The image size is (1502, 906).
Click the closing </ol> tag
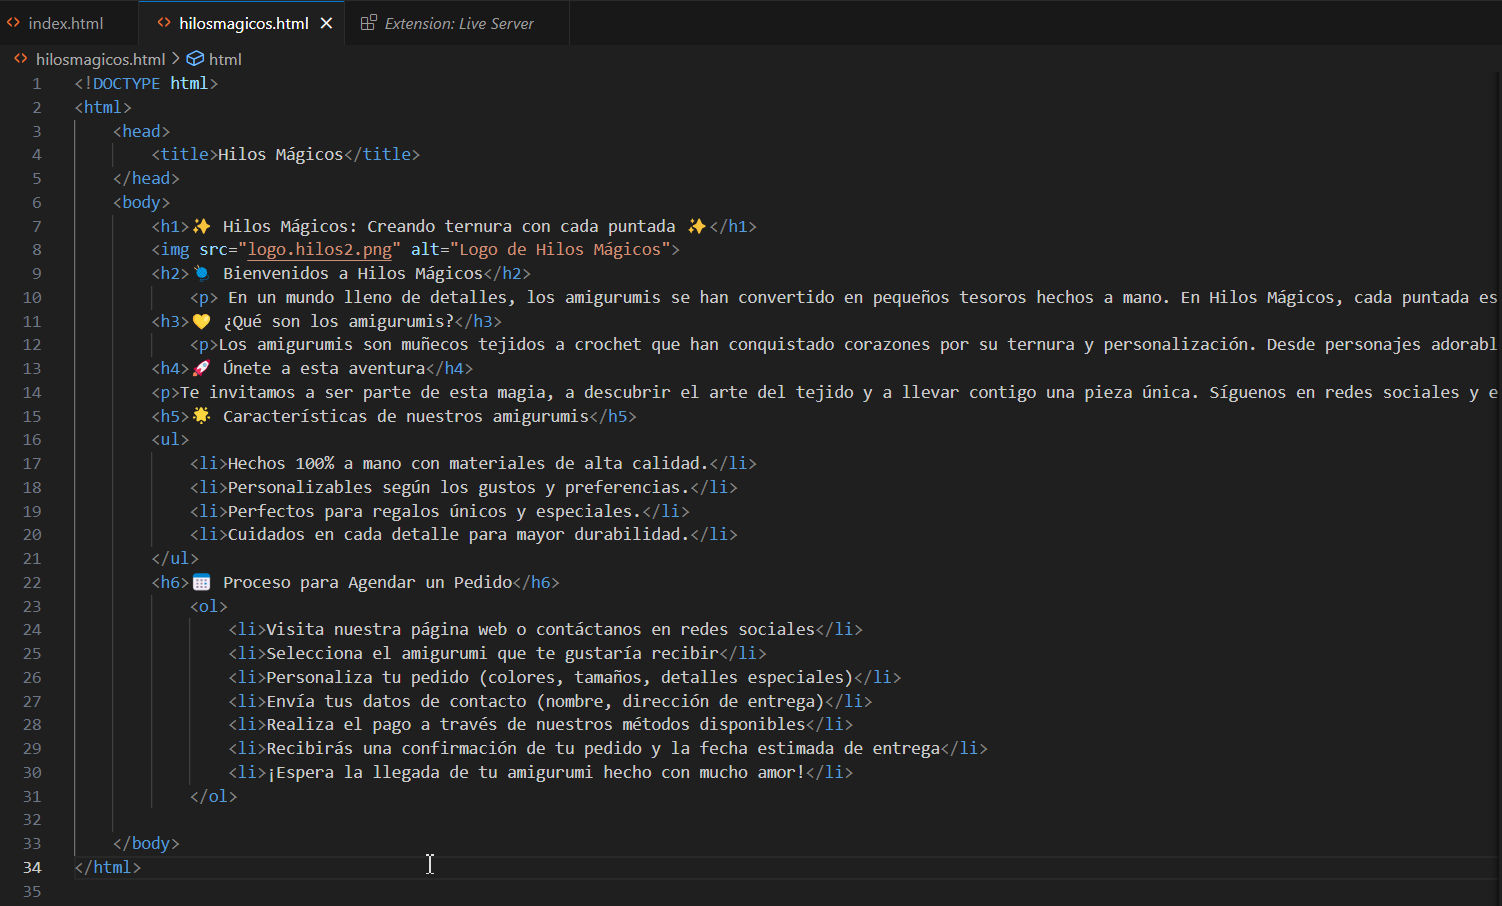pos(214,796)
